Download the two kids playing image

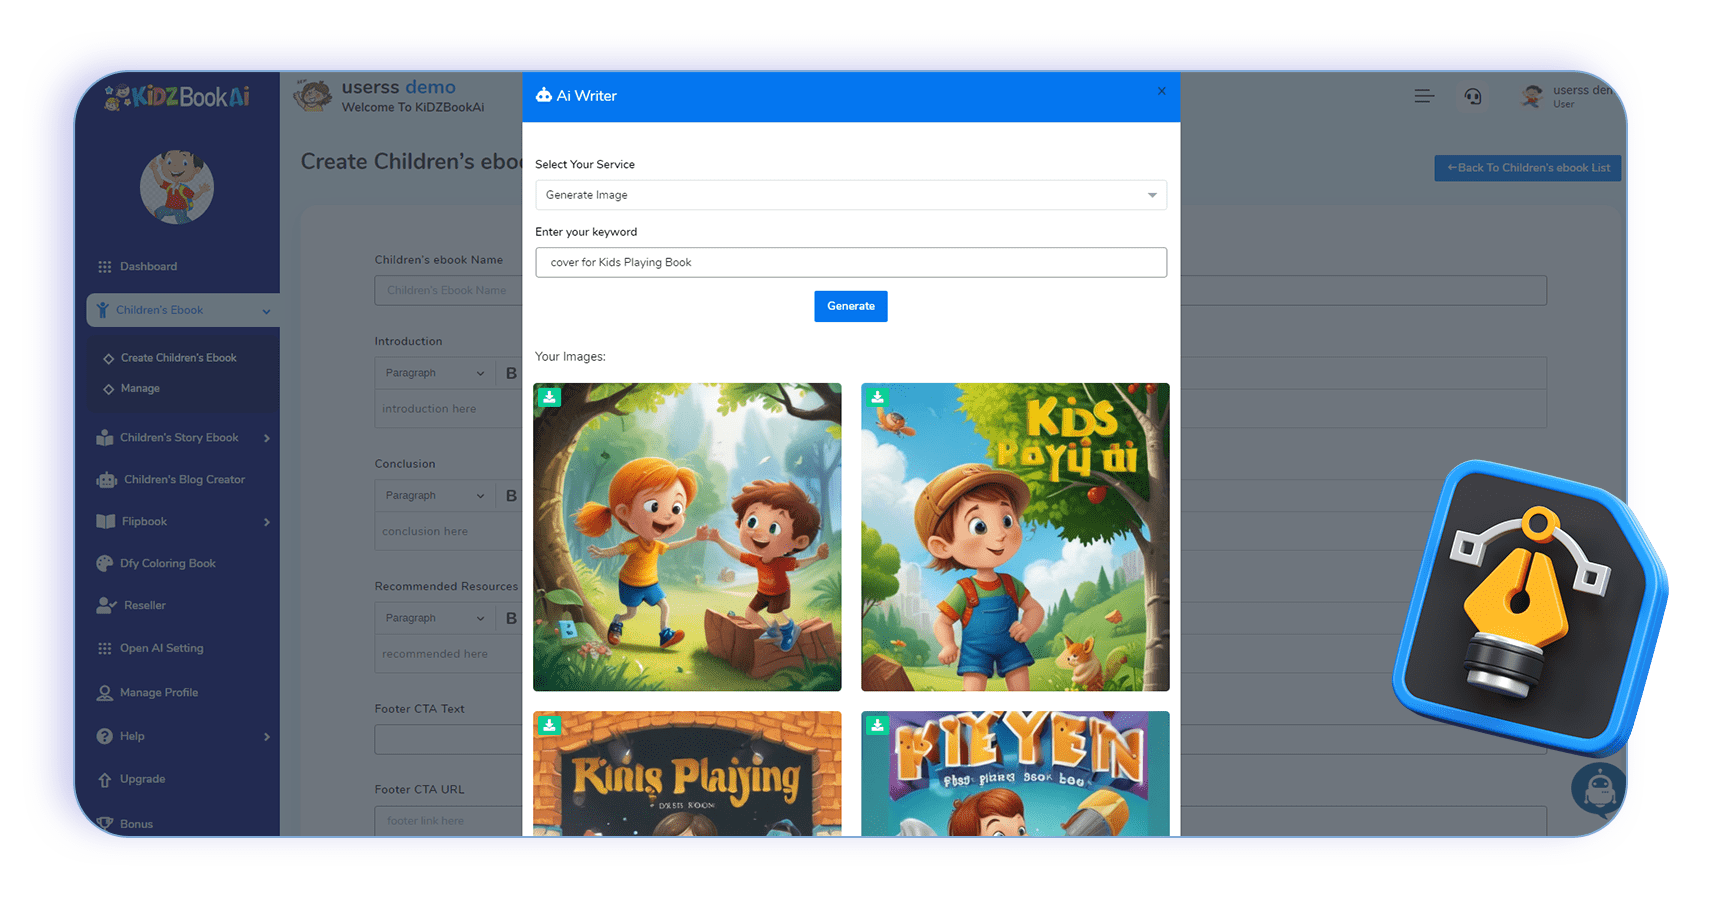[x=549, y=397]
